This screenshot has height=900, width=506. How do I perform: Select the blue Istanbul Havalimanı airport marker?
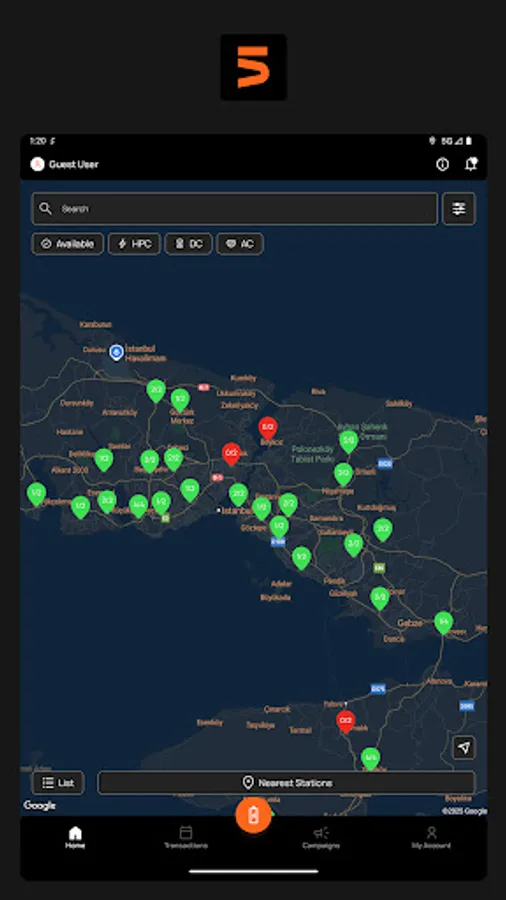click(116, 352)
